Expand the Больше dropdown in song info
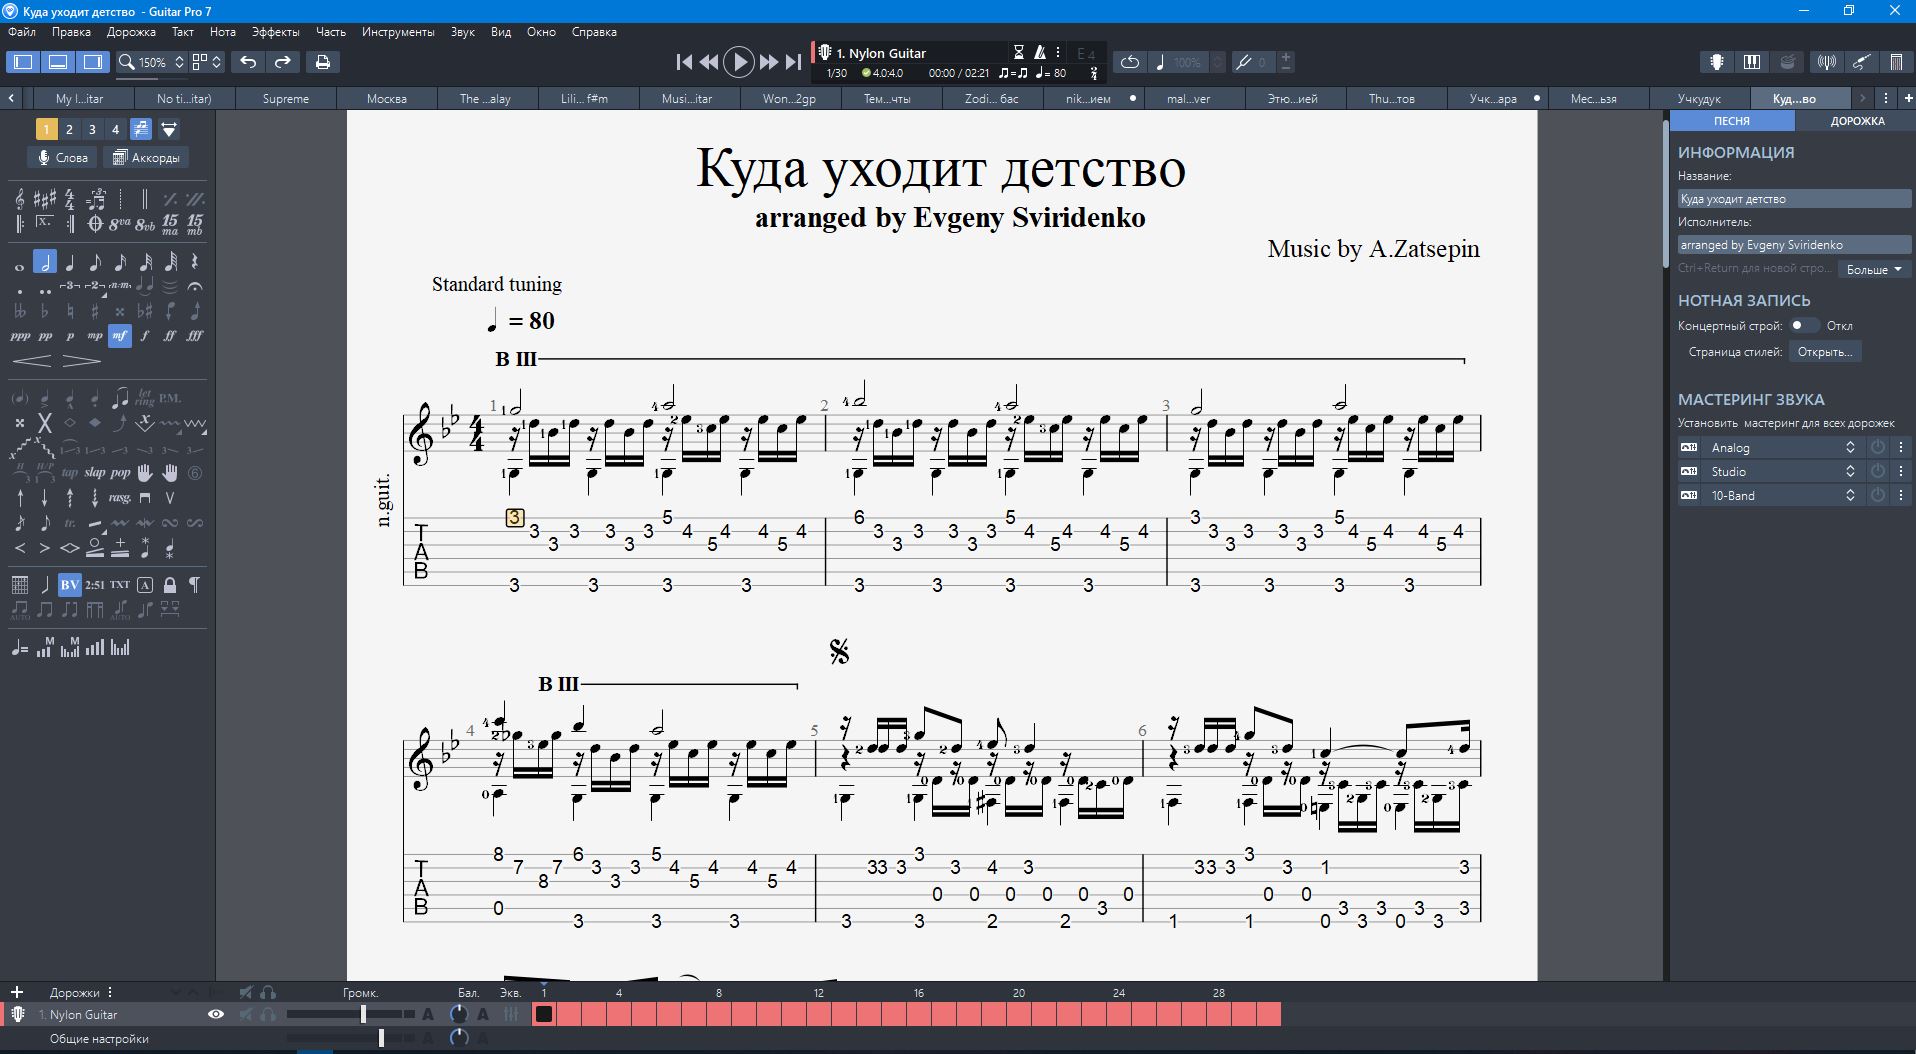 [x=1873, y=269]
